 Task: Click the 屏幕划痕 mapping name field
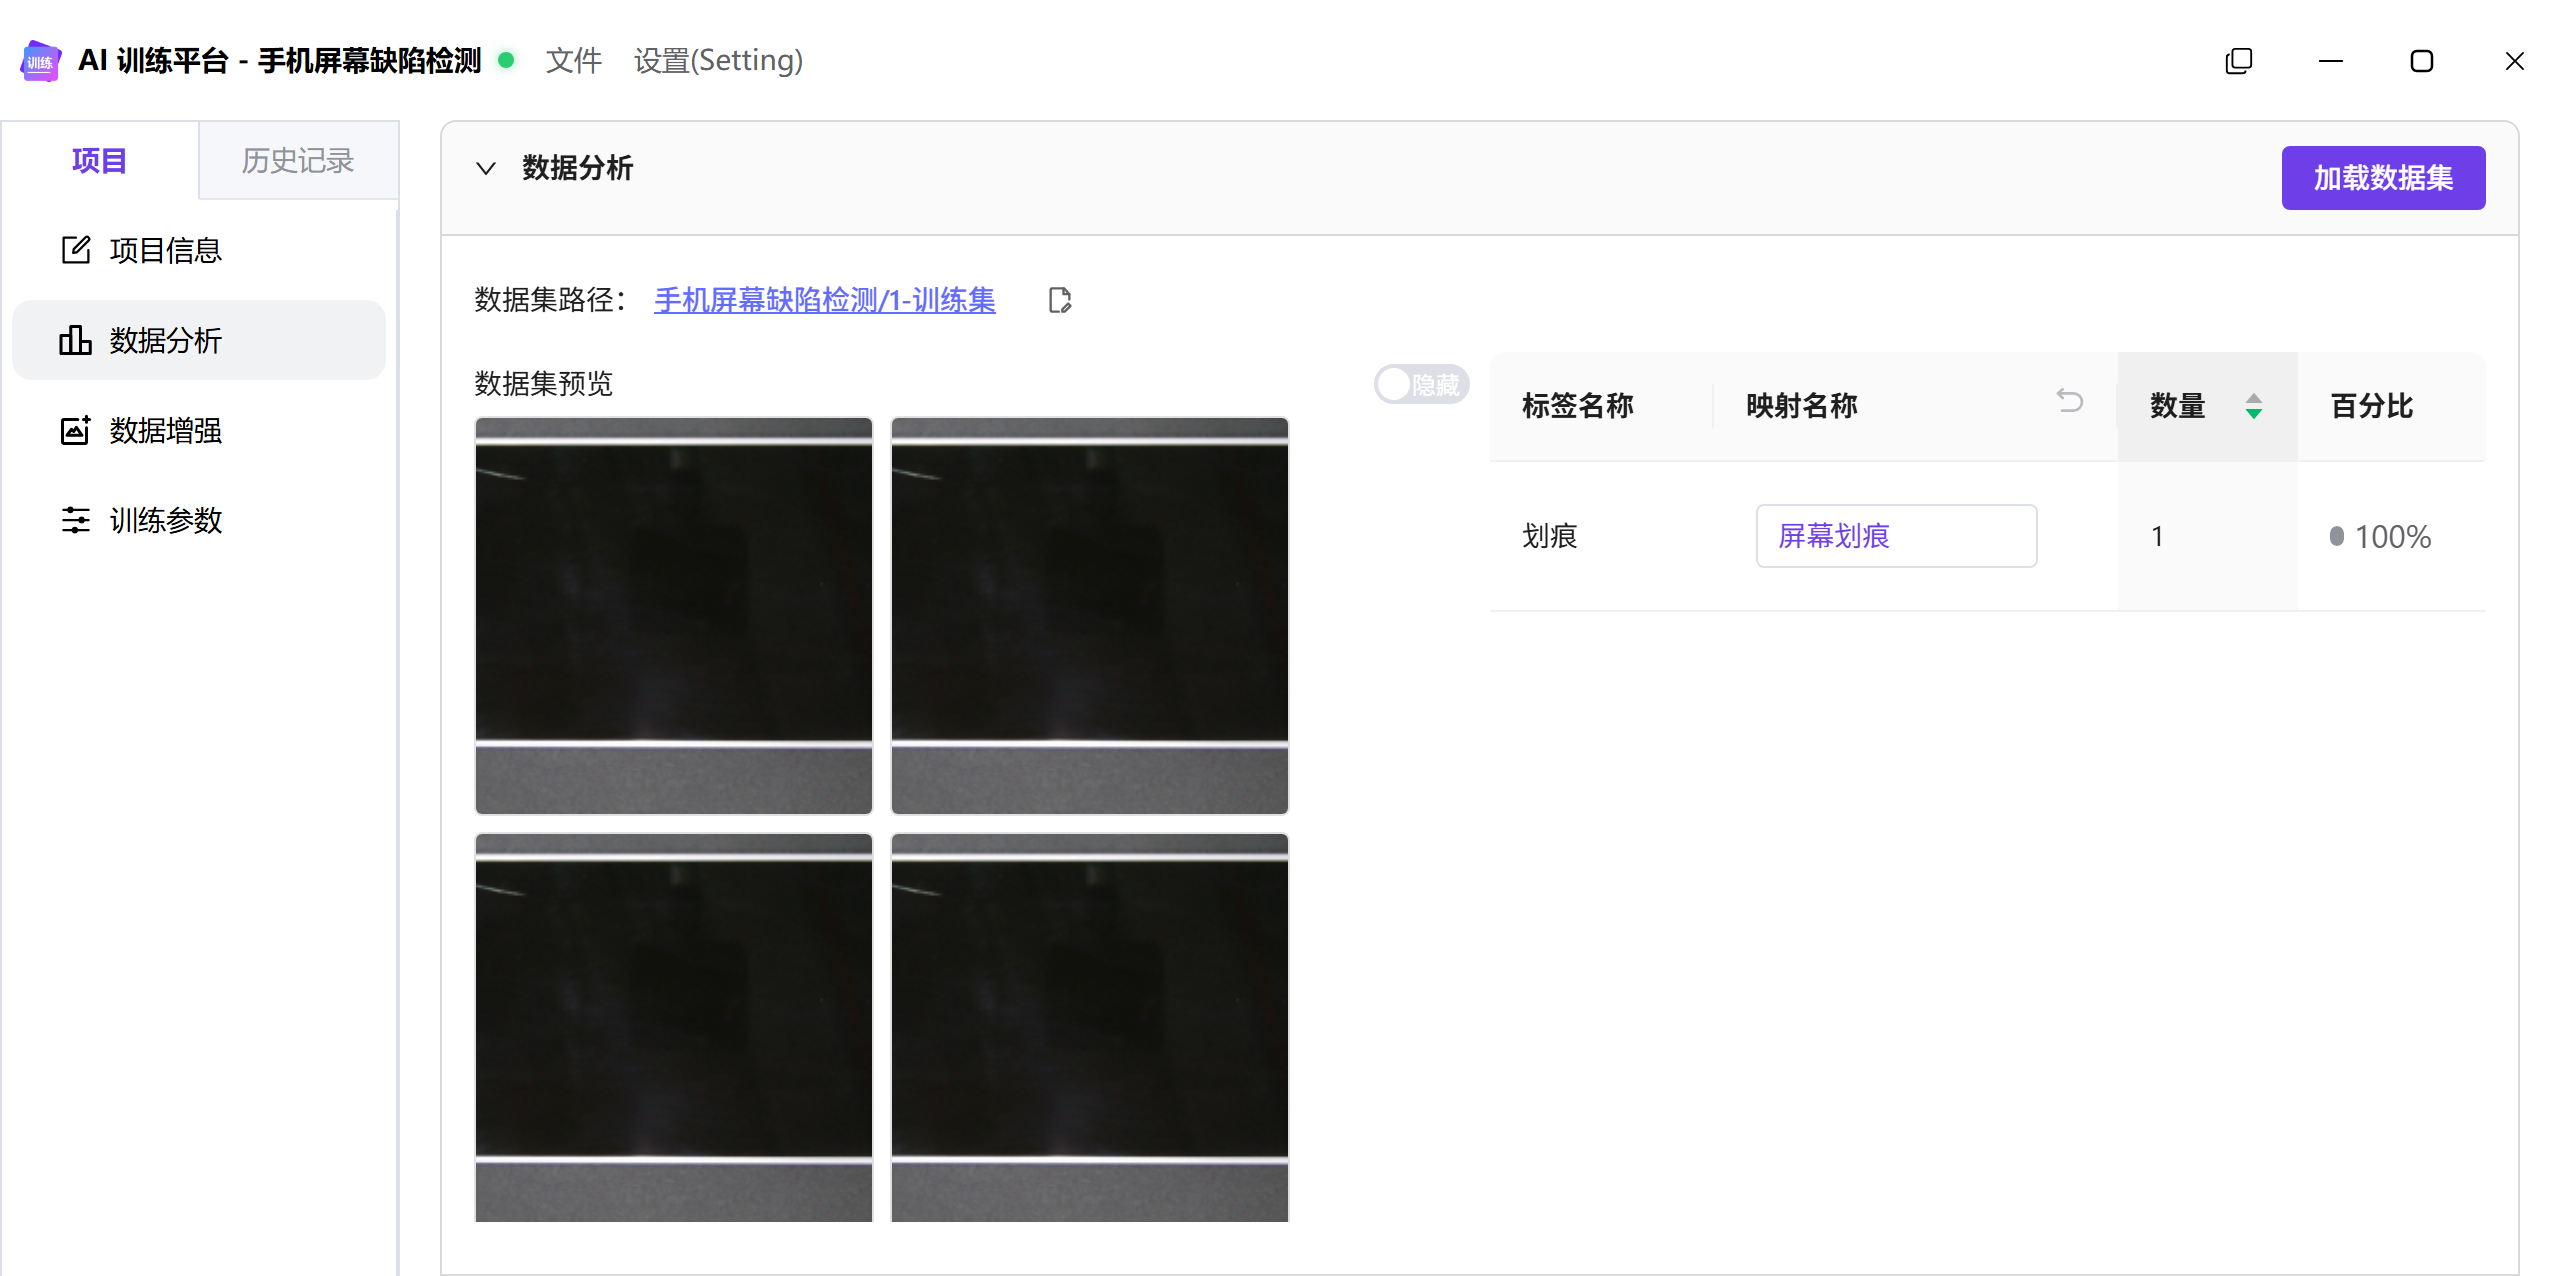[1897, 536]
